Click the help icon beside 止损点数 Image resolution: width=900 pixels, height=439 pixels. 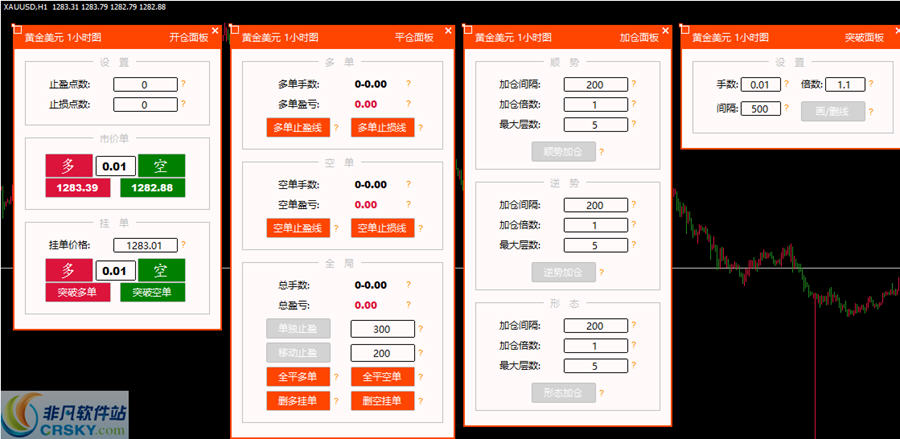184,104
